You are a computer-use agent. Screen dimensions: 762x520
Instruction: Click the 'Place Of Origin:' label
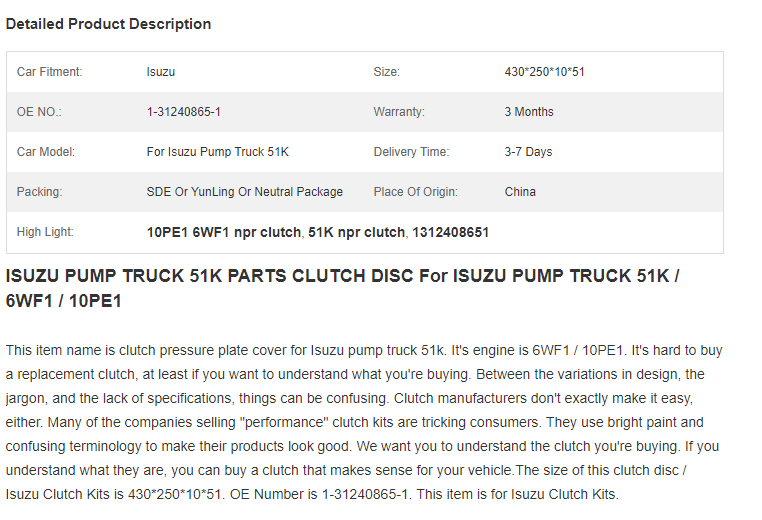point(416,192)
